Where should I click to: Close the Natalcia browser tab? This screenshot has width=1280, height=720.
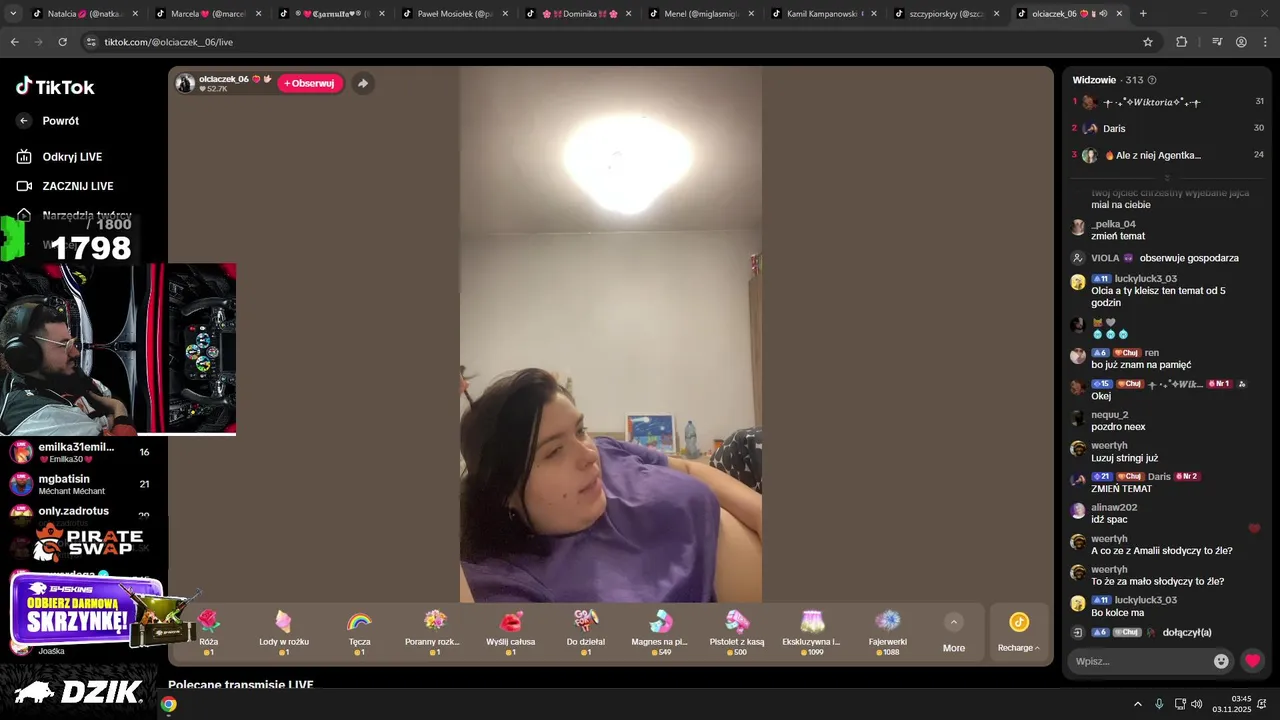pyautogui.click(x=135, y=14)
